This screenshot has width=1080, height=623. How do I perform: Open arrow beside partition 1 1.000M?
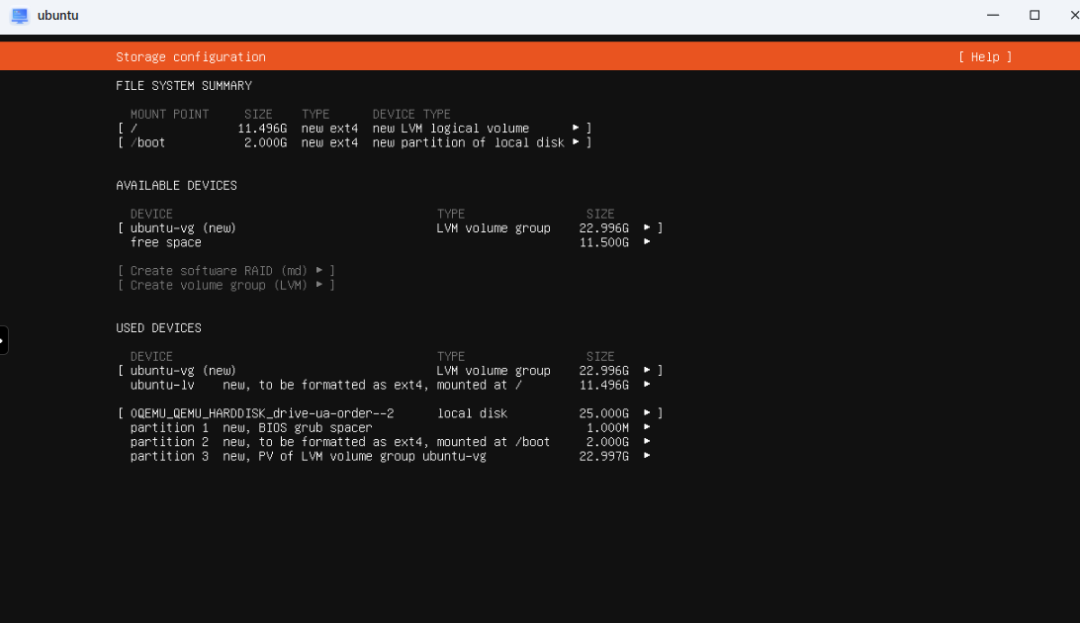647,427
